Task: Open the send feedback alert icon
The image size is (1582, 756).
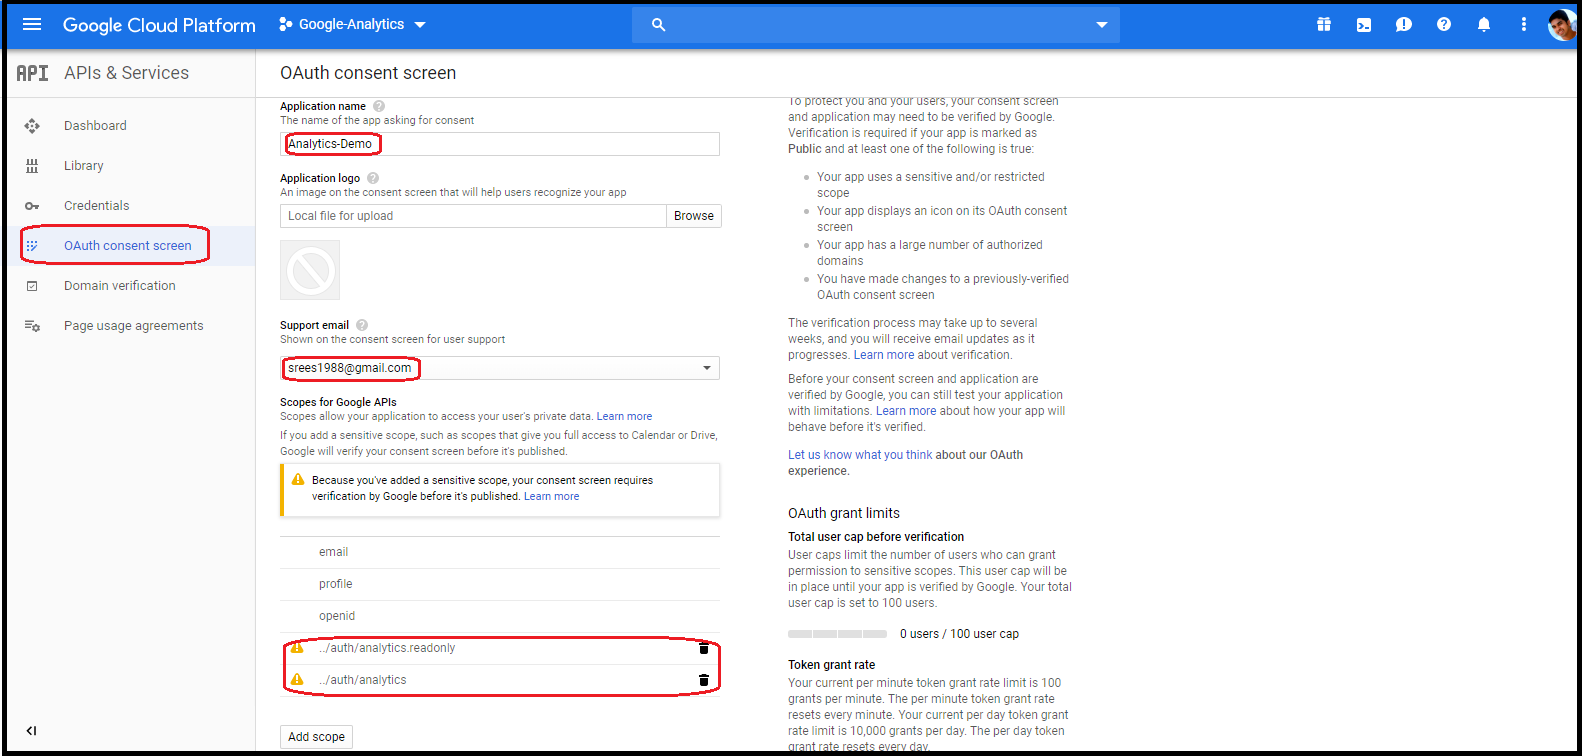Action: click(1404, 25)
